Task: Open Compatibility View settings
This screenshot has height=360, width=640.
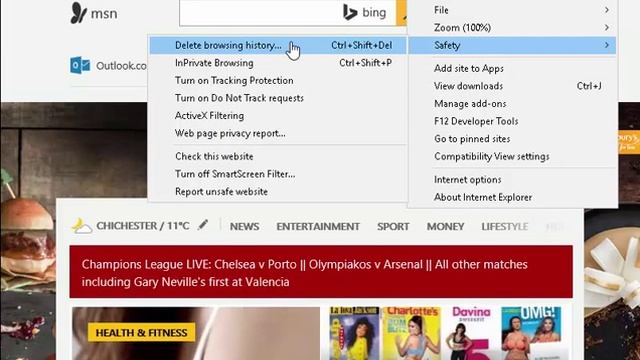Action: (512, 156)
